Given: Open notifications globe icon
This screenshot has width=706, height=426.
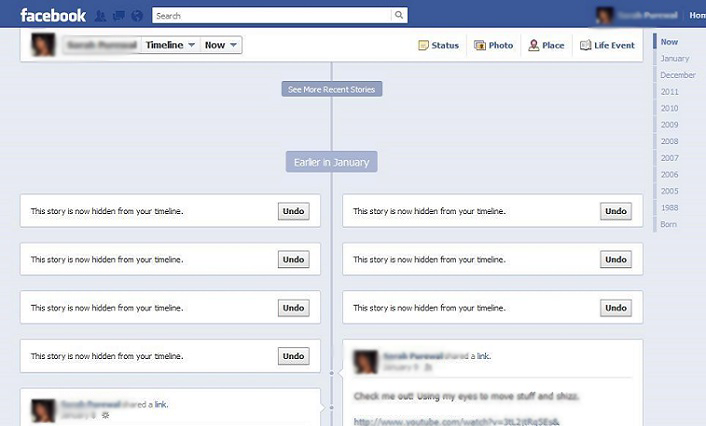Looking at the screenshot, I should click(137, 16).
